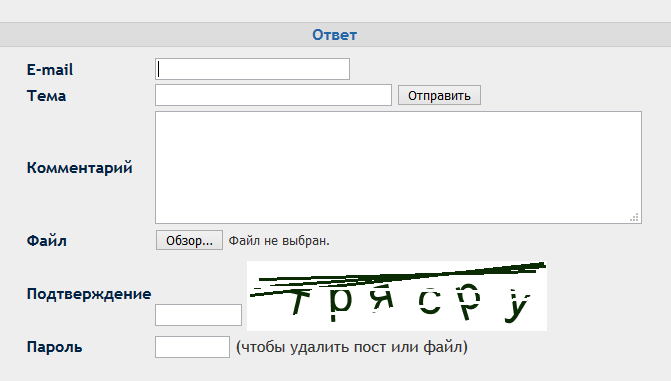This screenshot has width=671, height=381.
Task: Submit the reply with the Отправить button
Action: click(439, 95)
